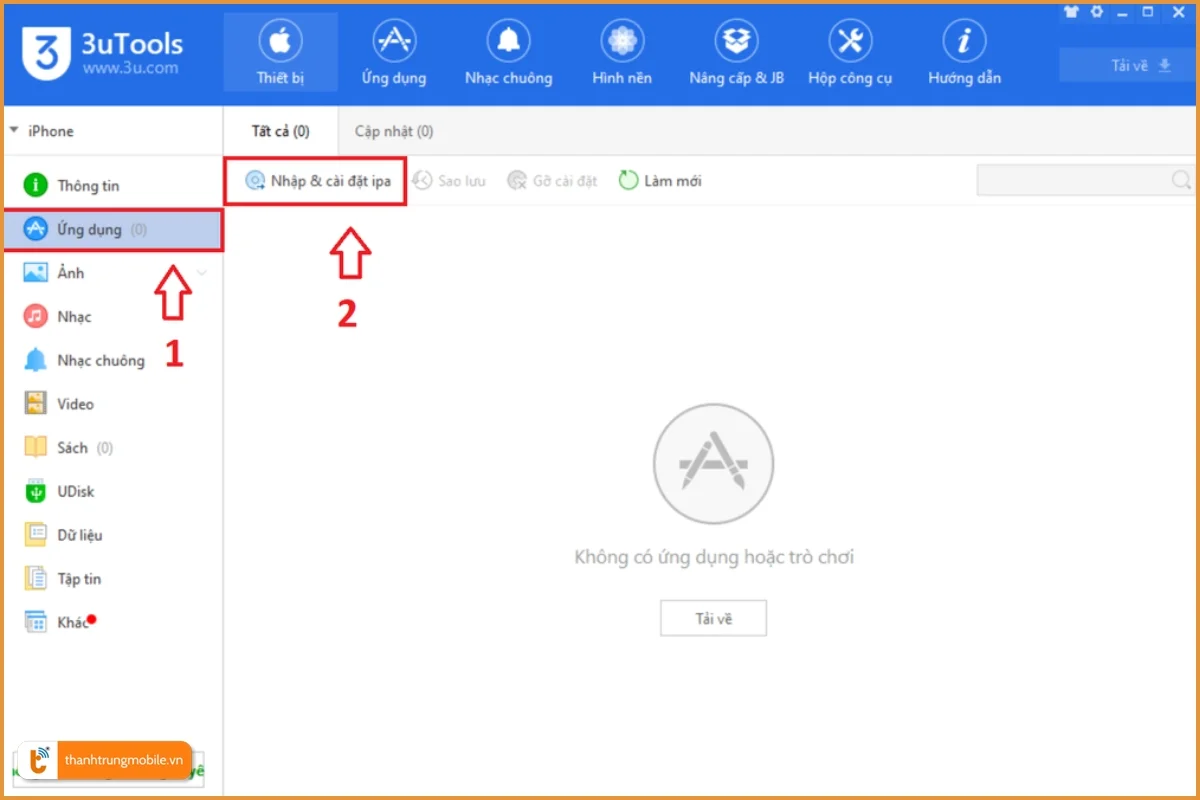Open the settings gear dropdown

pyautogui.click(x=1096, y=13)
